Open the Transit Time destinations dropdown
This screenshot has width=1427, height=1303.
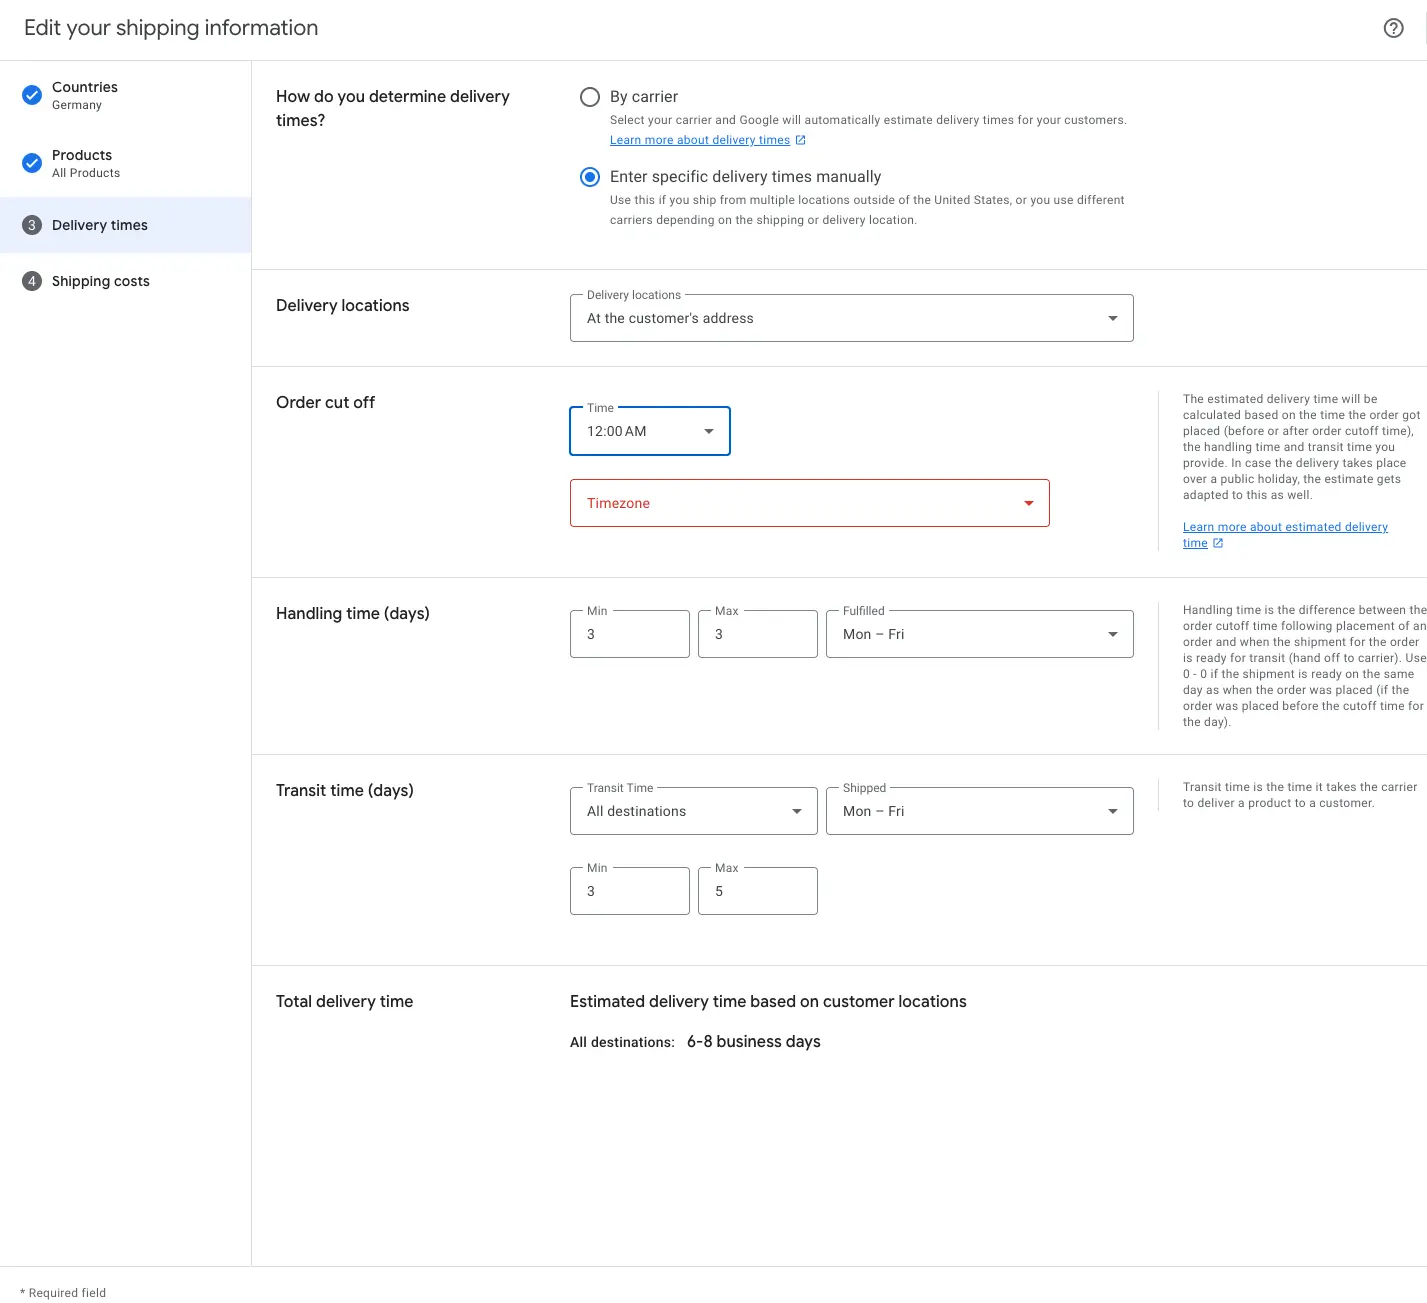click(693, 811)
